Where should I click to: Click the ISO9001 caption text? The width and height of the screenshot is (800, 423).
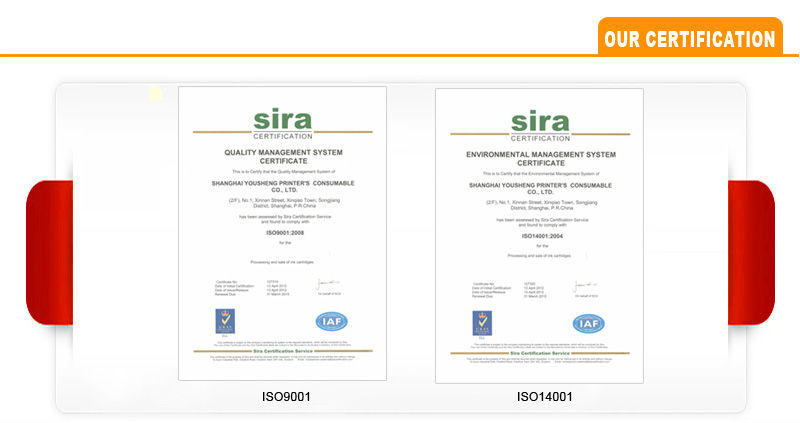286,396
